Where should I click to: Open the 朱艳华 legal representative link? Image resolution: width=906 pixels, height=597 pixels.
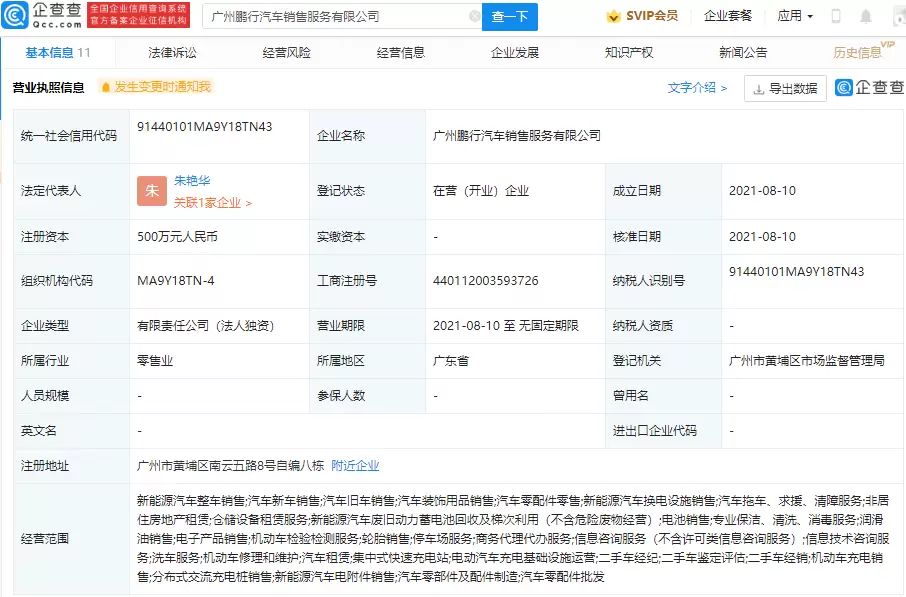[192, 182]
